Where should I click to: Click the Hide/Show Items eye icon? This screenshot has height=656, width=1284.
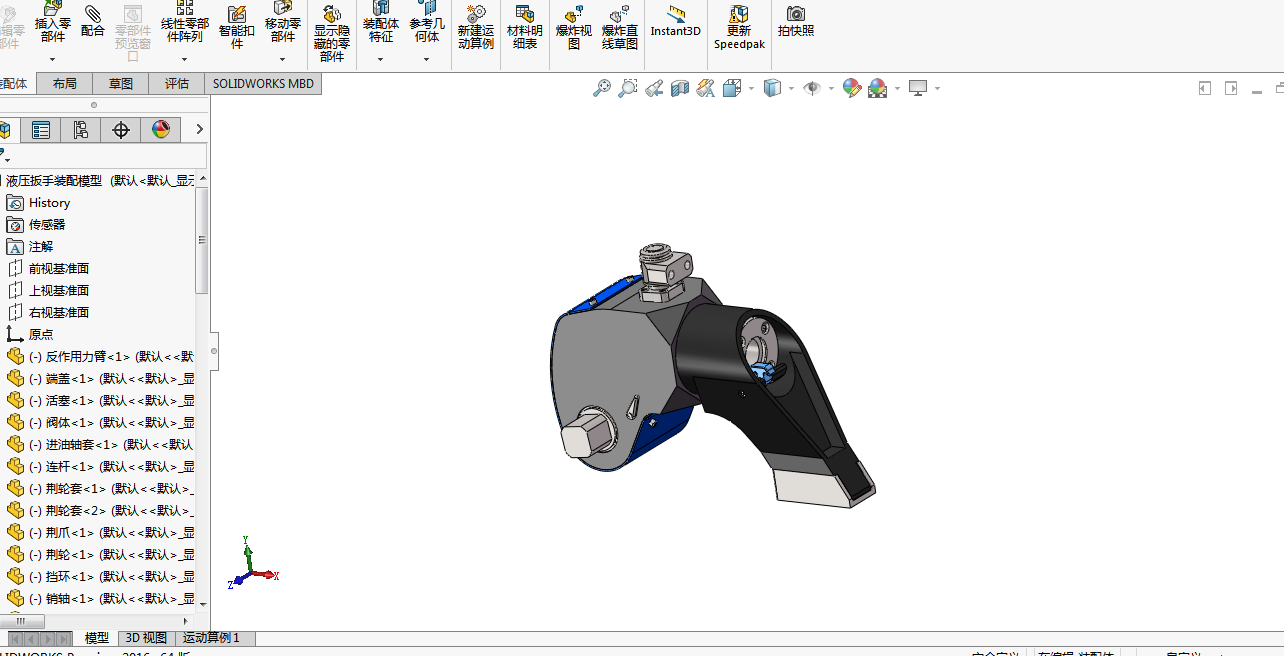tap(812, 88)
